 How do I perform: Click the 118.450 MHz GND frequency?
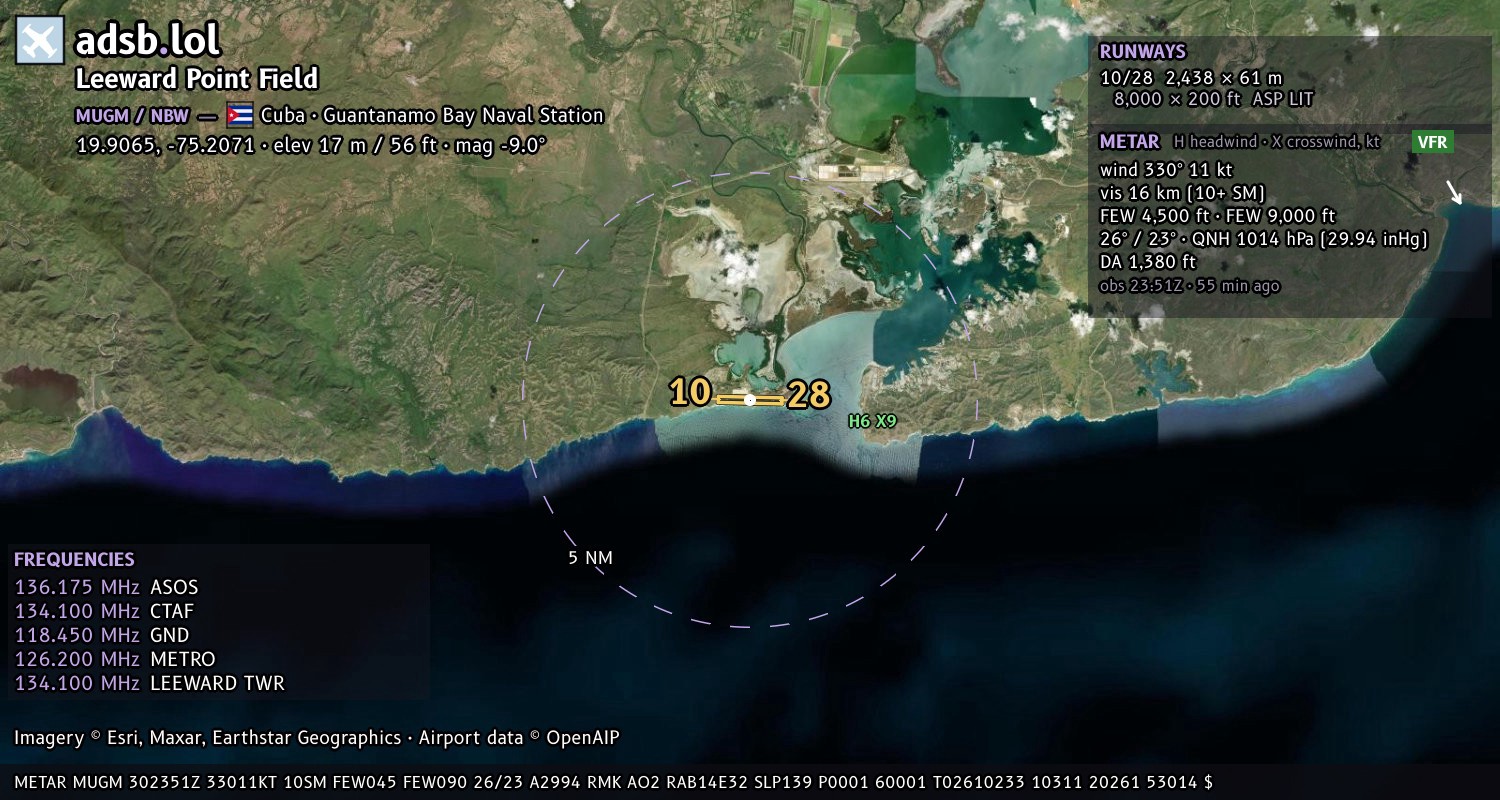(102, 635)
